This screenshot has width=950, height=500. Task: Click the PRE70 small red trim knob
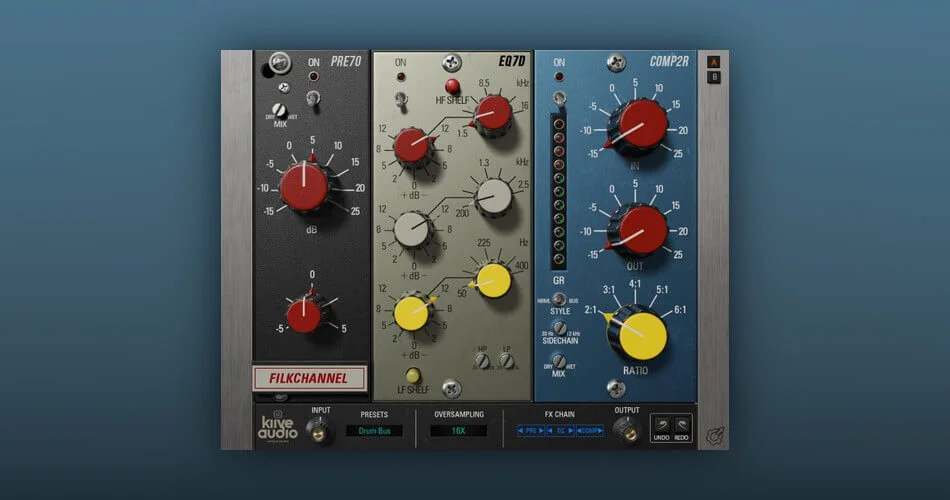pyautogui.click(x=304, y=315)
